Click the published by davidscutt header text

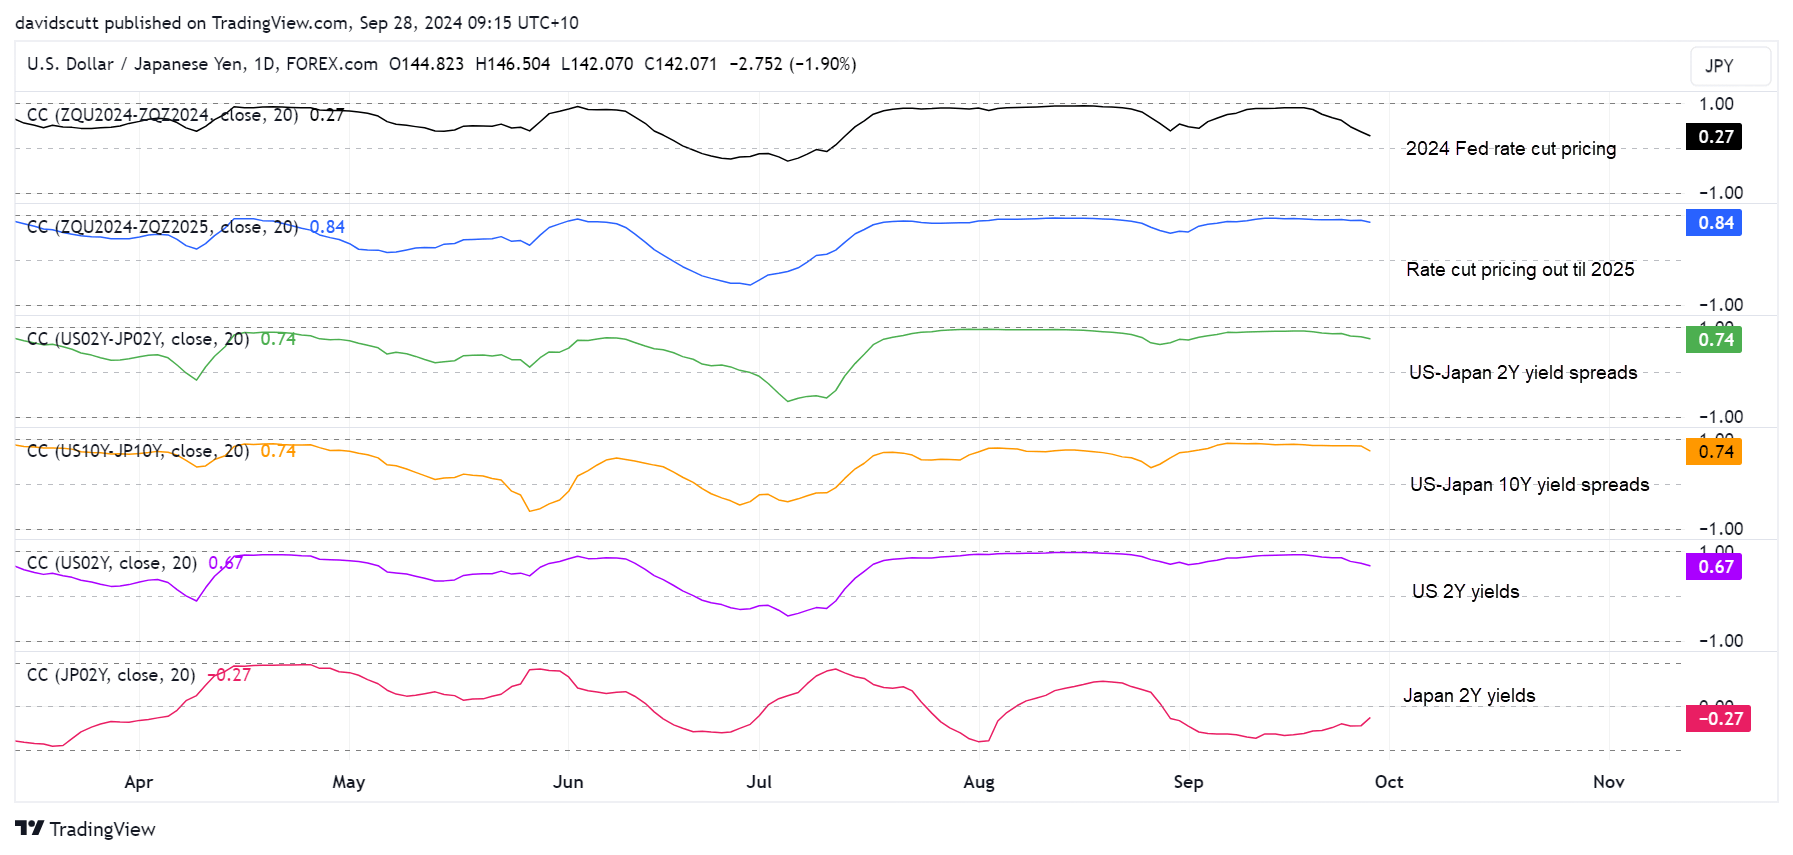(x=297, y=23)
